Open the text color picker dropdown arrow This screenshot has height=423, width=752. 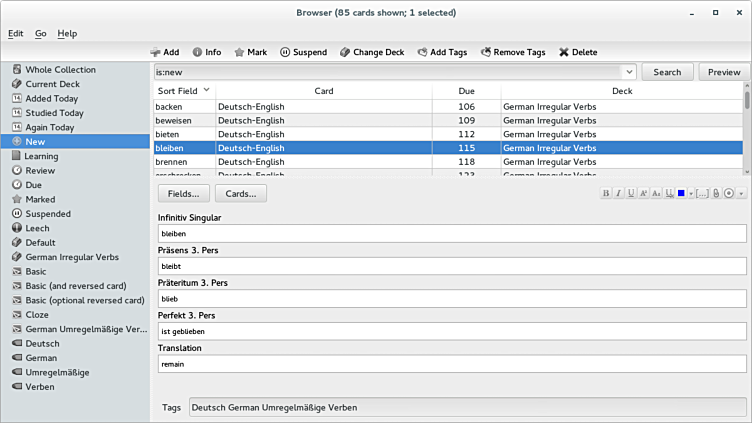[690, 193]
